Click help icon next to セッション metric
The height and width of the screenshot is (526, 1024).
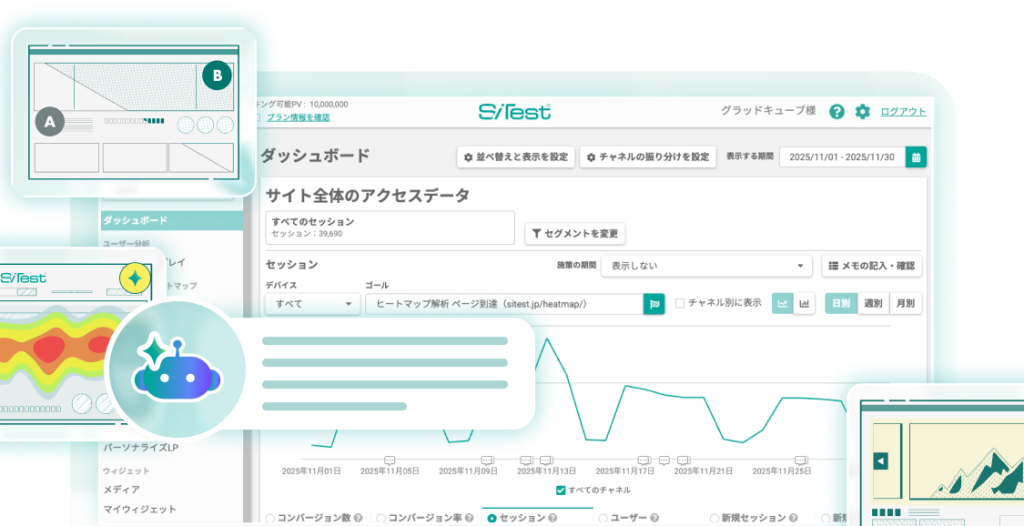553,518
